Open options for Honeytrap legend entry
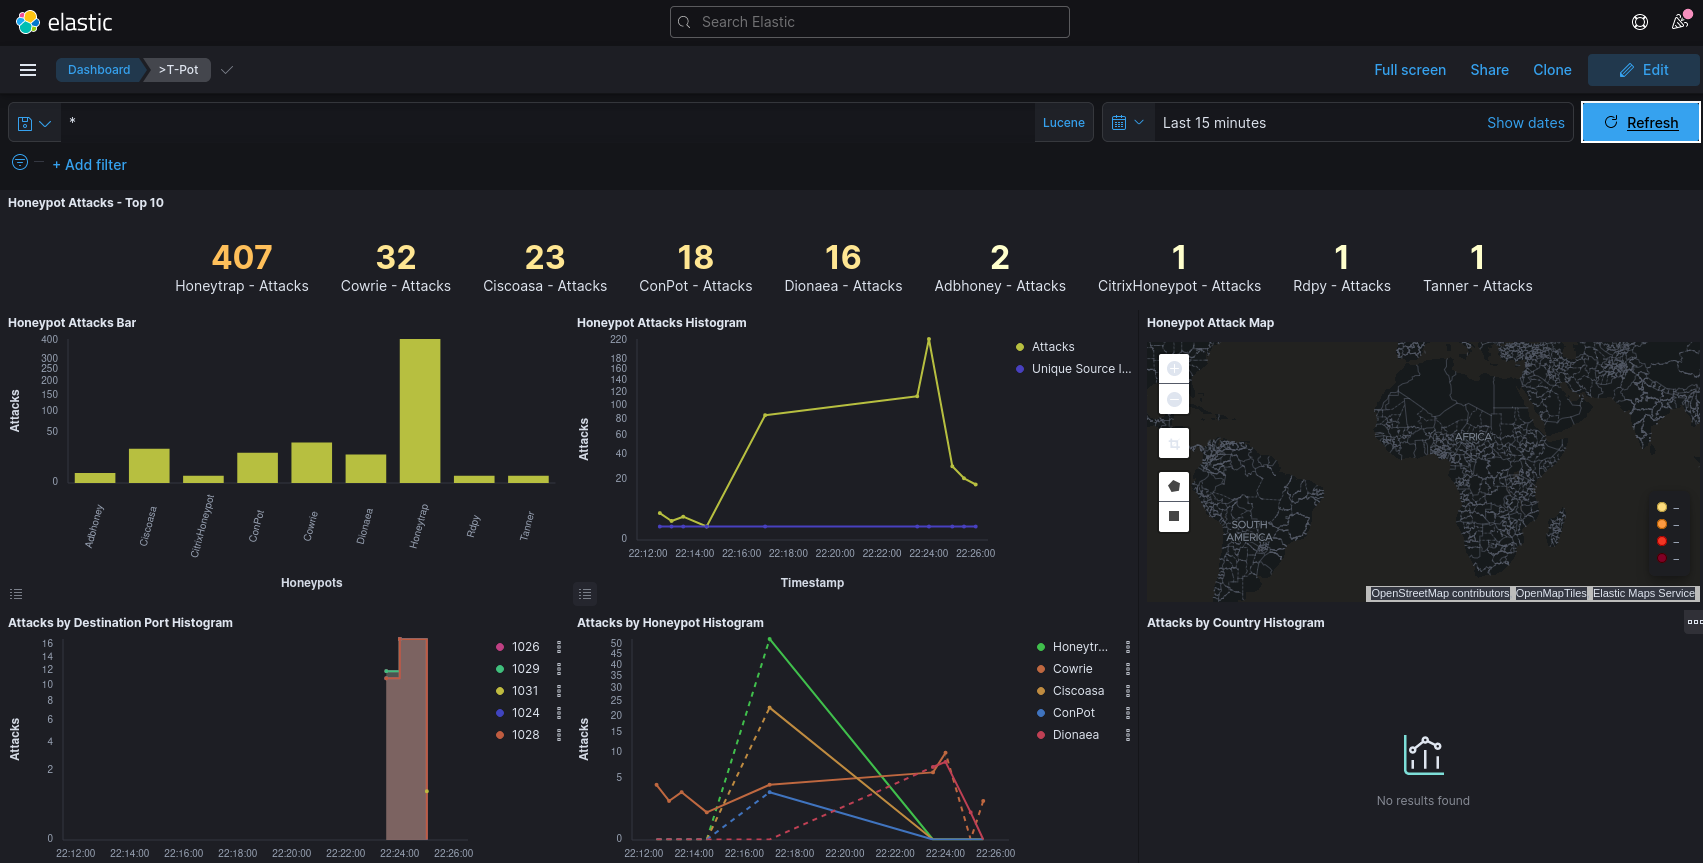The height and width of the screenshot is (863, 1703). coord(1128,647)
